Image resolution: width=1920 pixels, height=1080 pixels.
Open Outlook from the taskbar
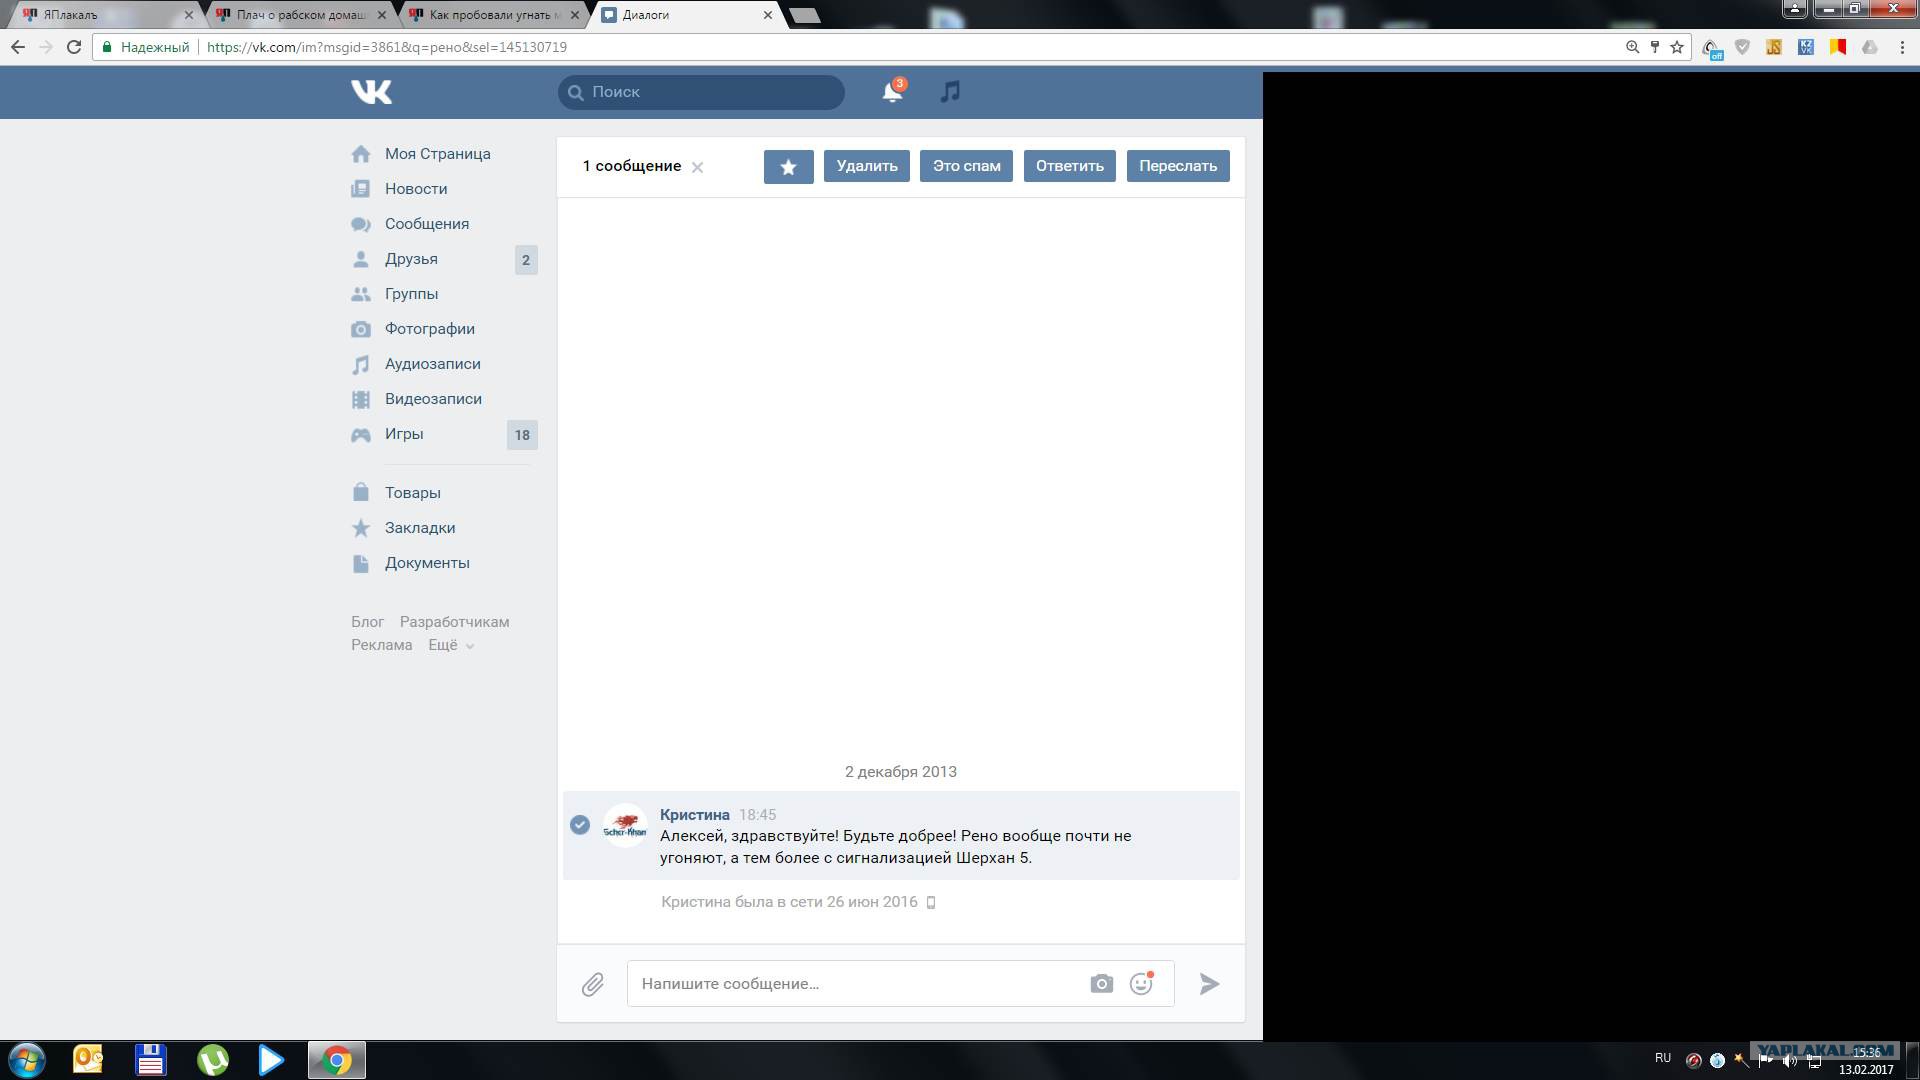(88, 1060)
